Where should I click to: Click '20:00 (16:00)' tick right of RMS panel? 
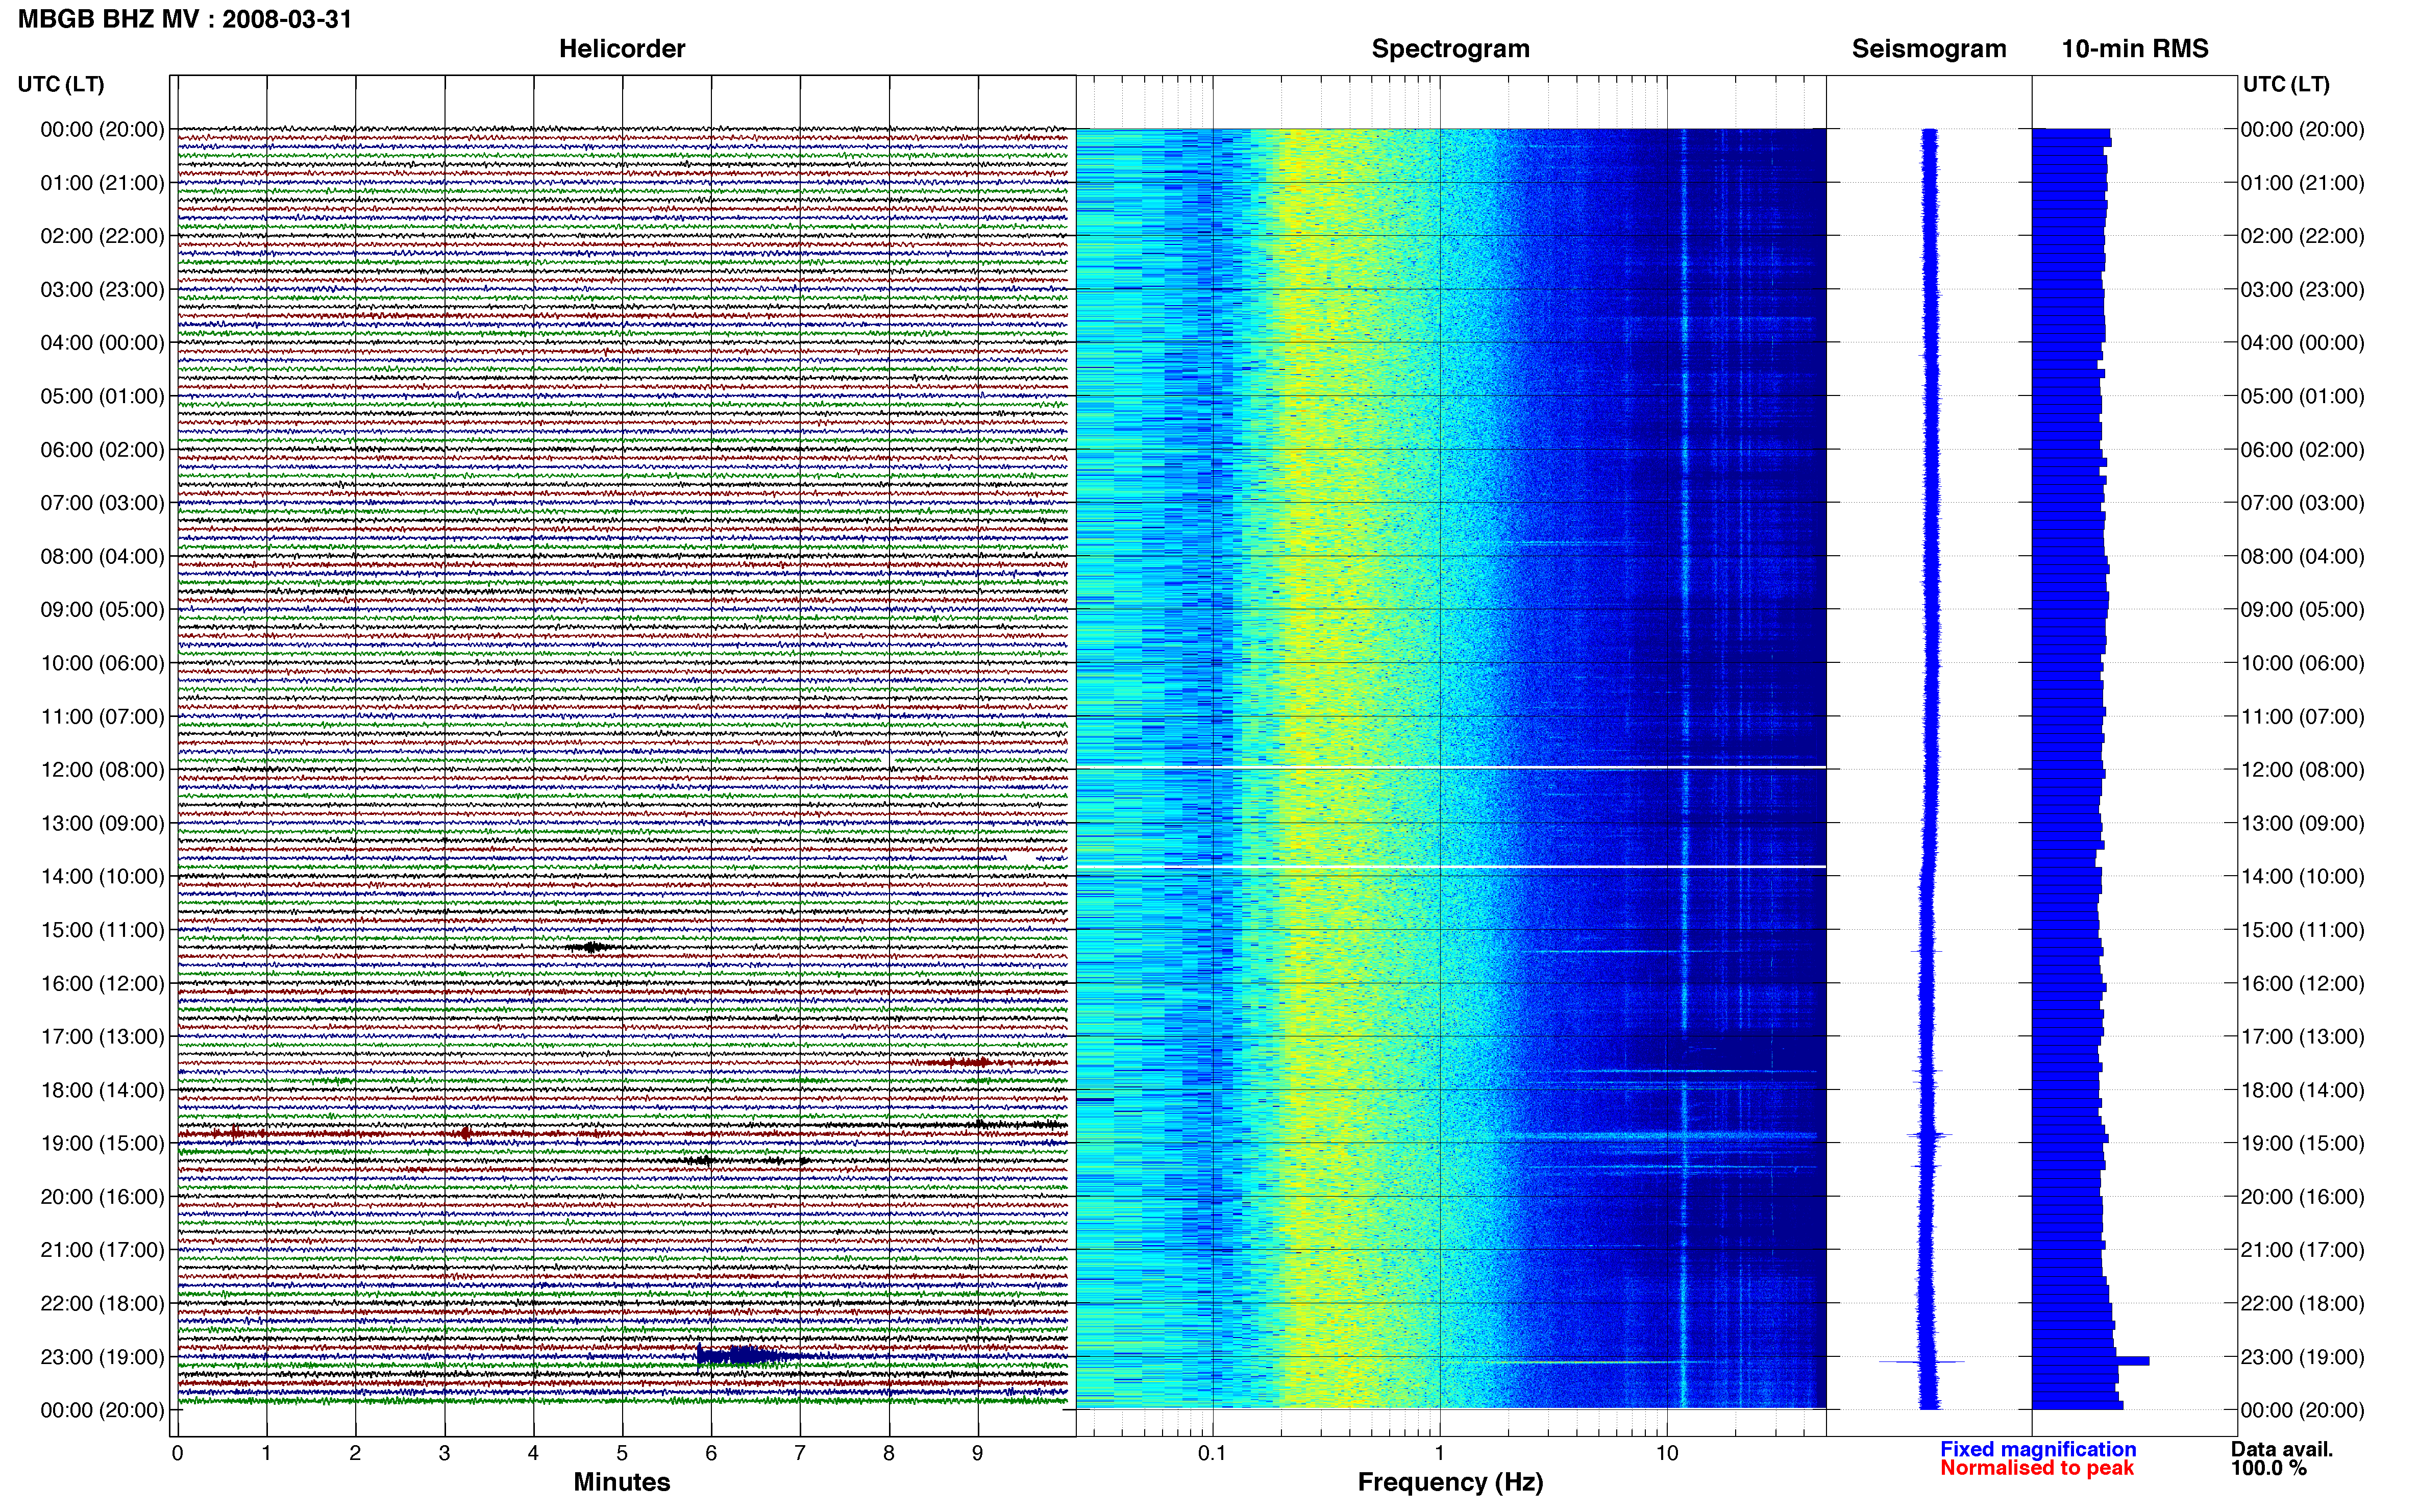pos(2302,1197)
